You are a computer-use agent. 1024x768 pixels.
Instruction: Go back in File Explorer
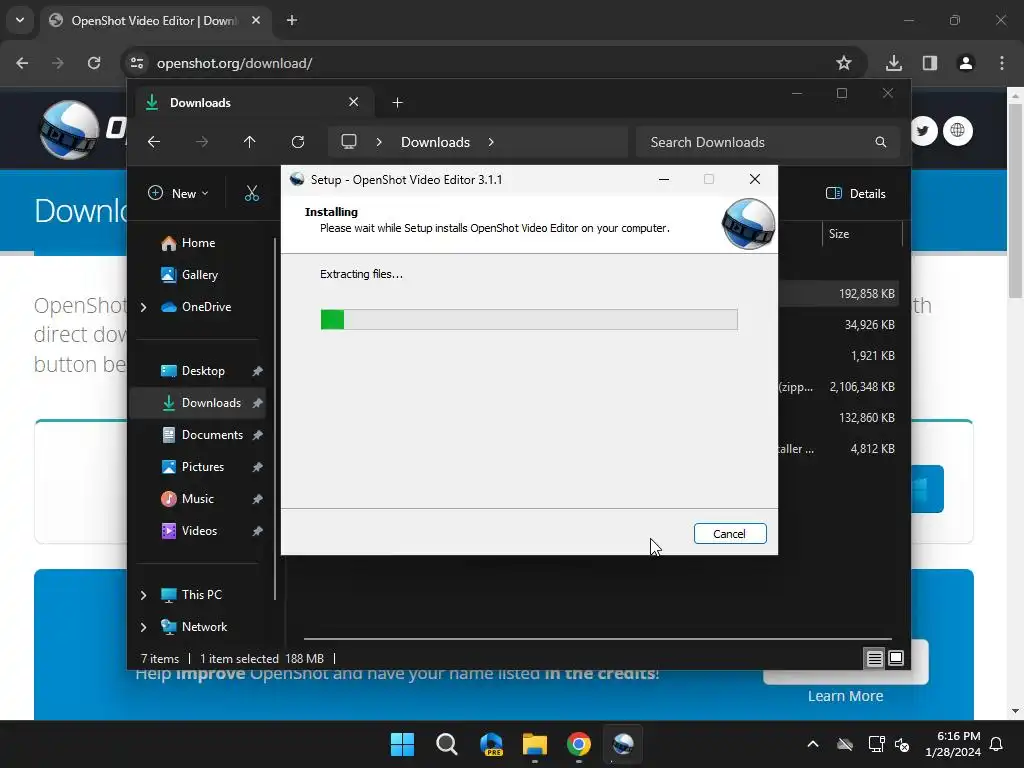[x=154, y=142]
